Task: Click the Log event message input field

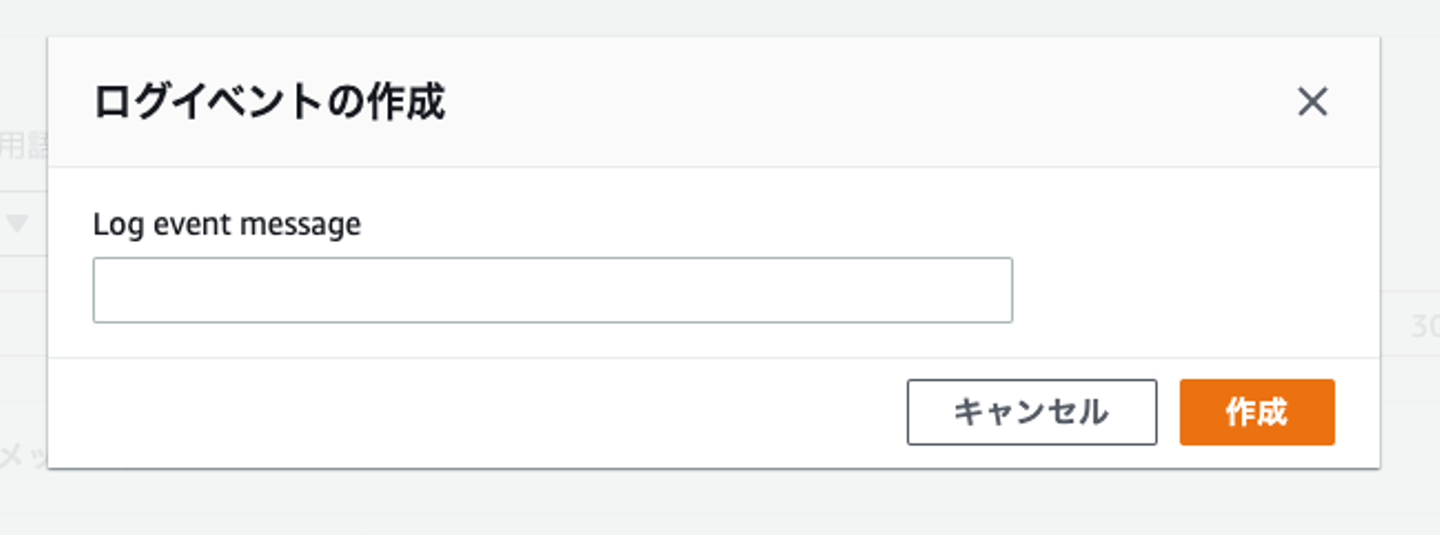Action: click(x=552, y=290)
